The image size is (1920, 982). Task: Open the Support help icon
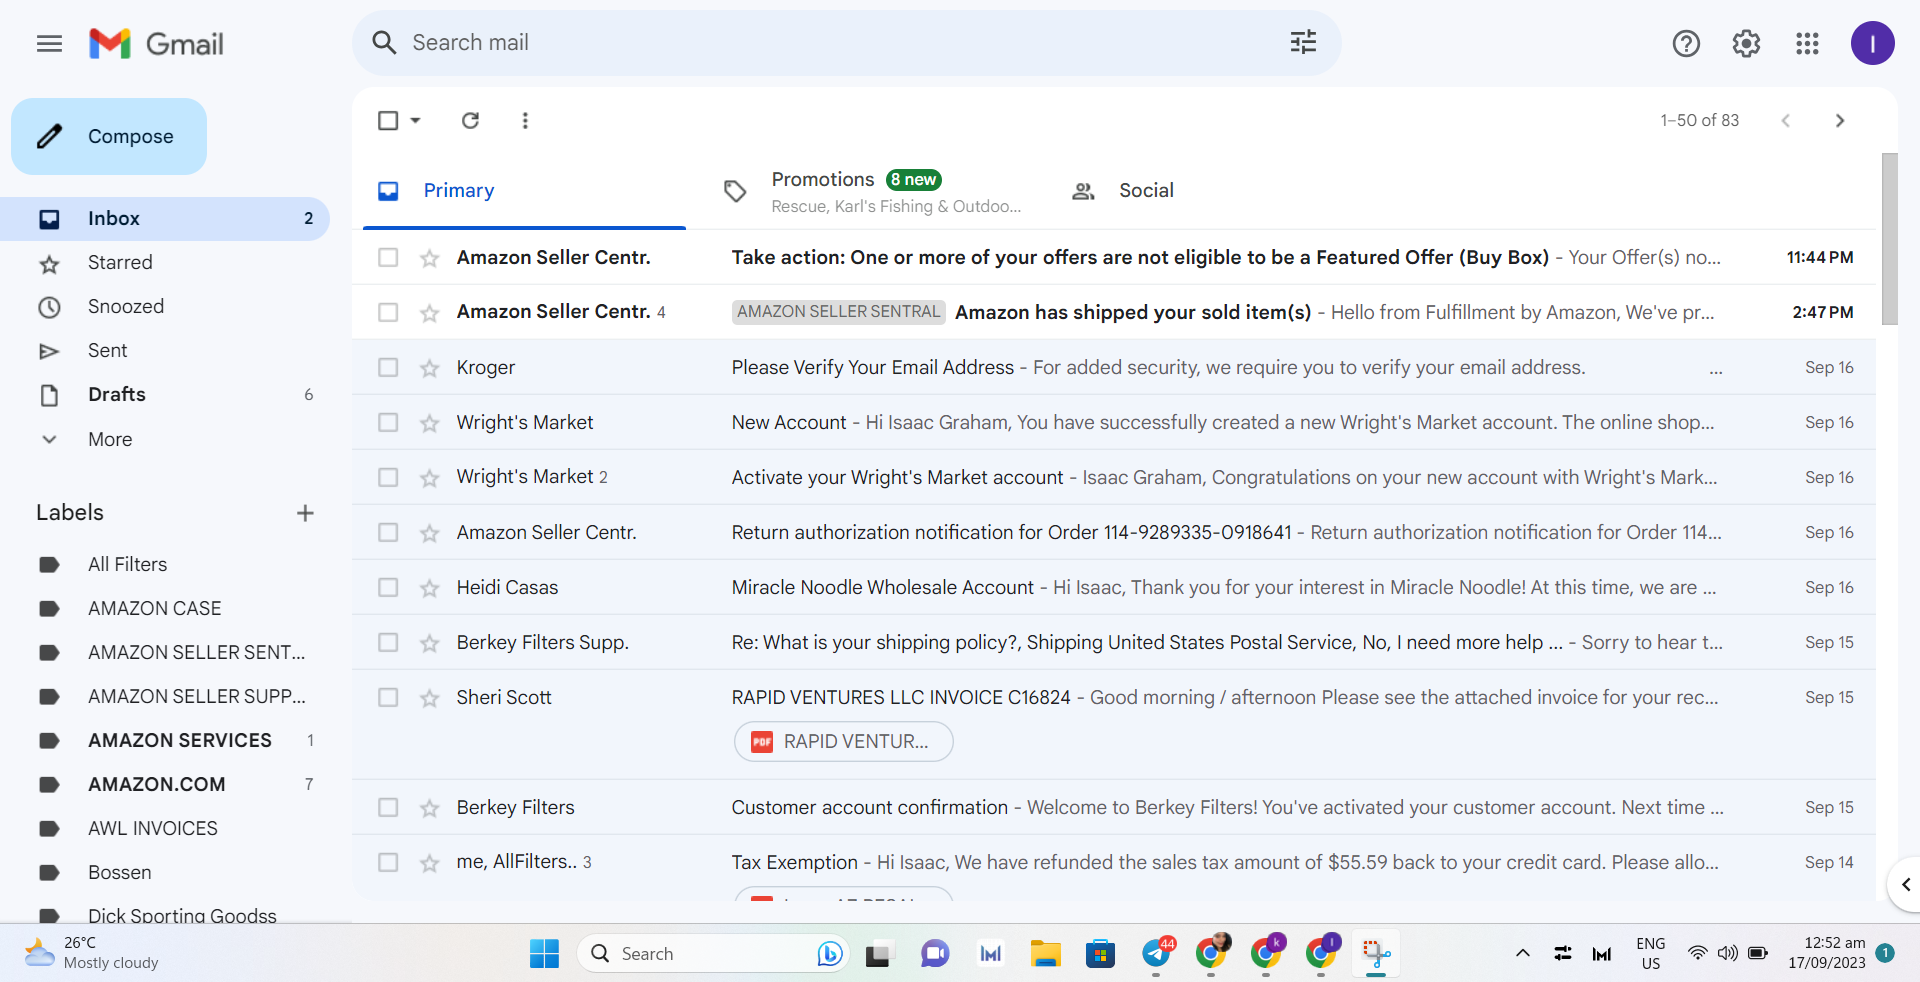(1686, 43)
